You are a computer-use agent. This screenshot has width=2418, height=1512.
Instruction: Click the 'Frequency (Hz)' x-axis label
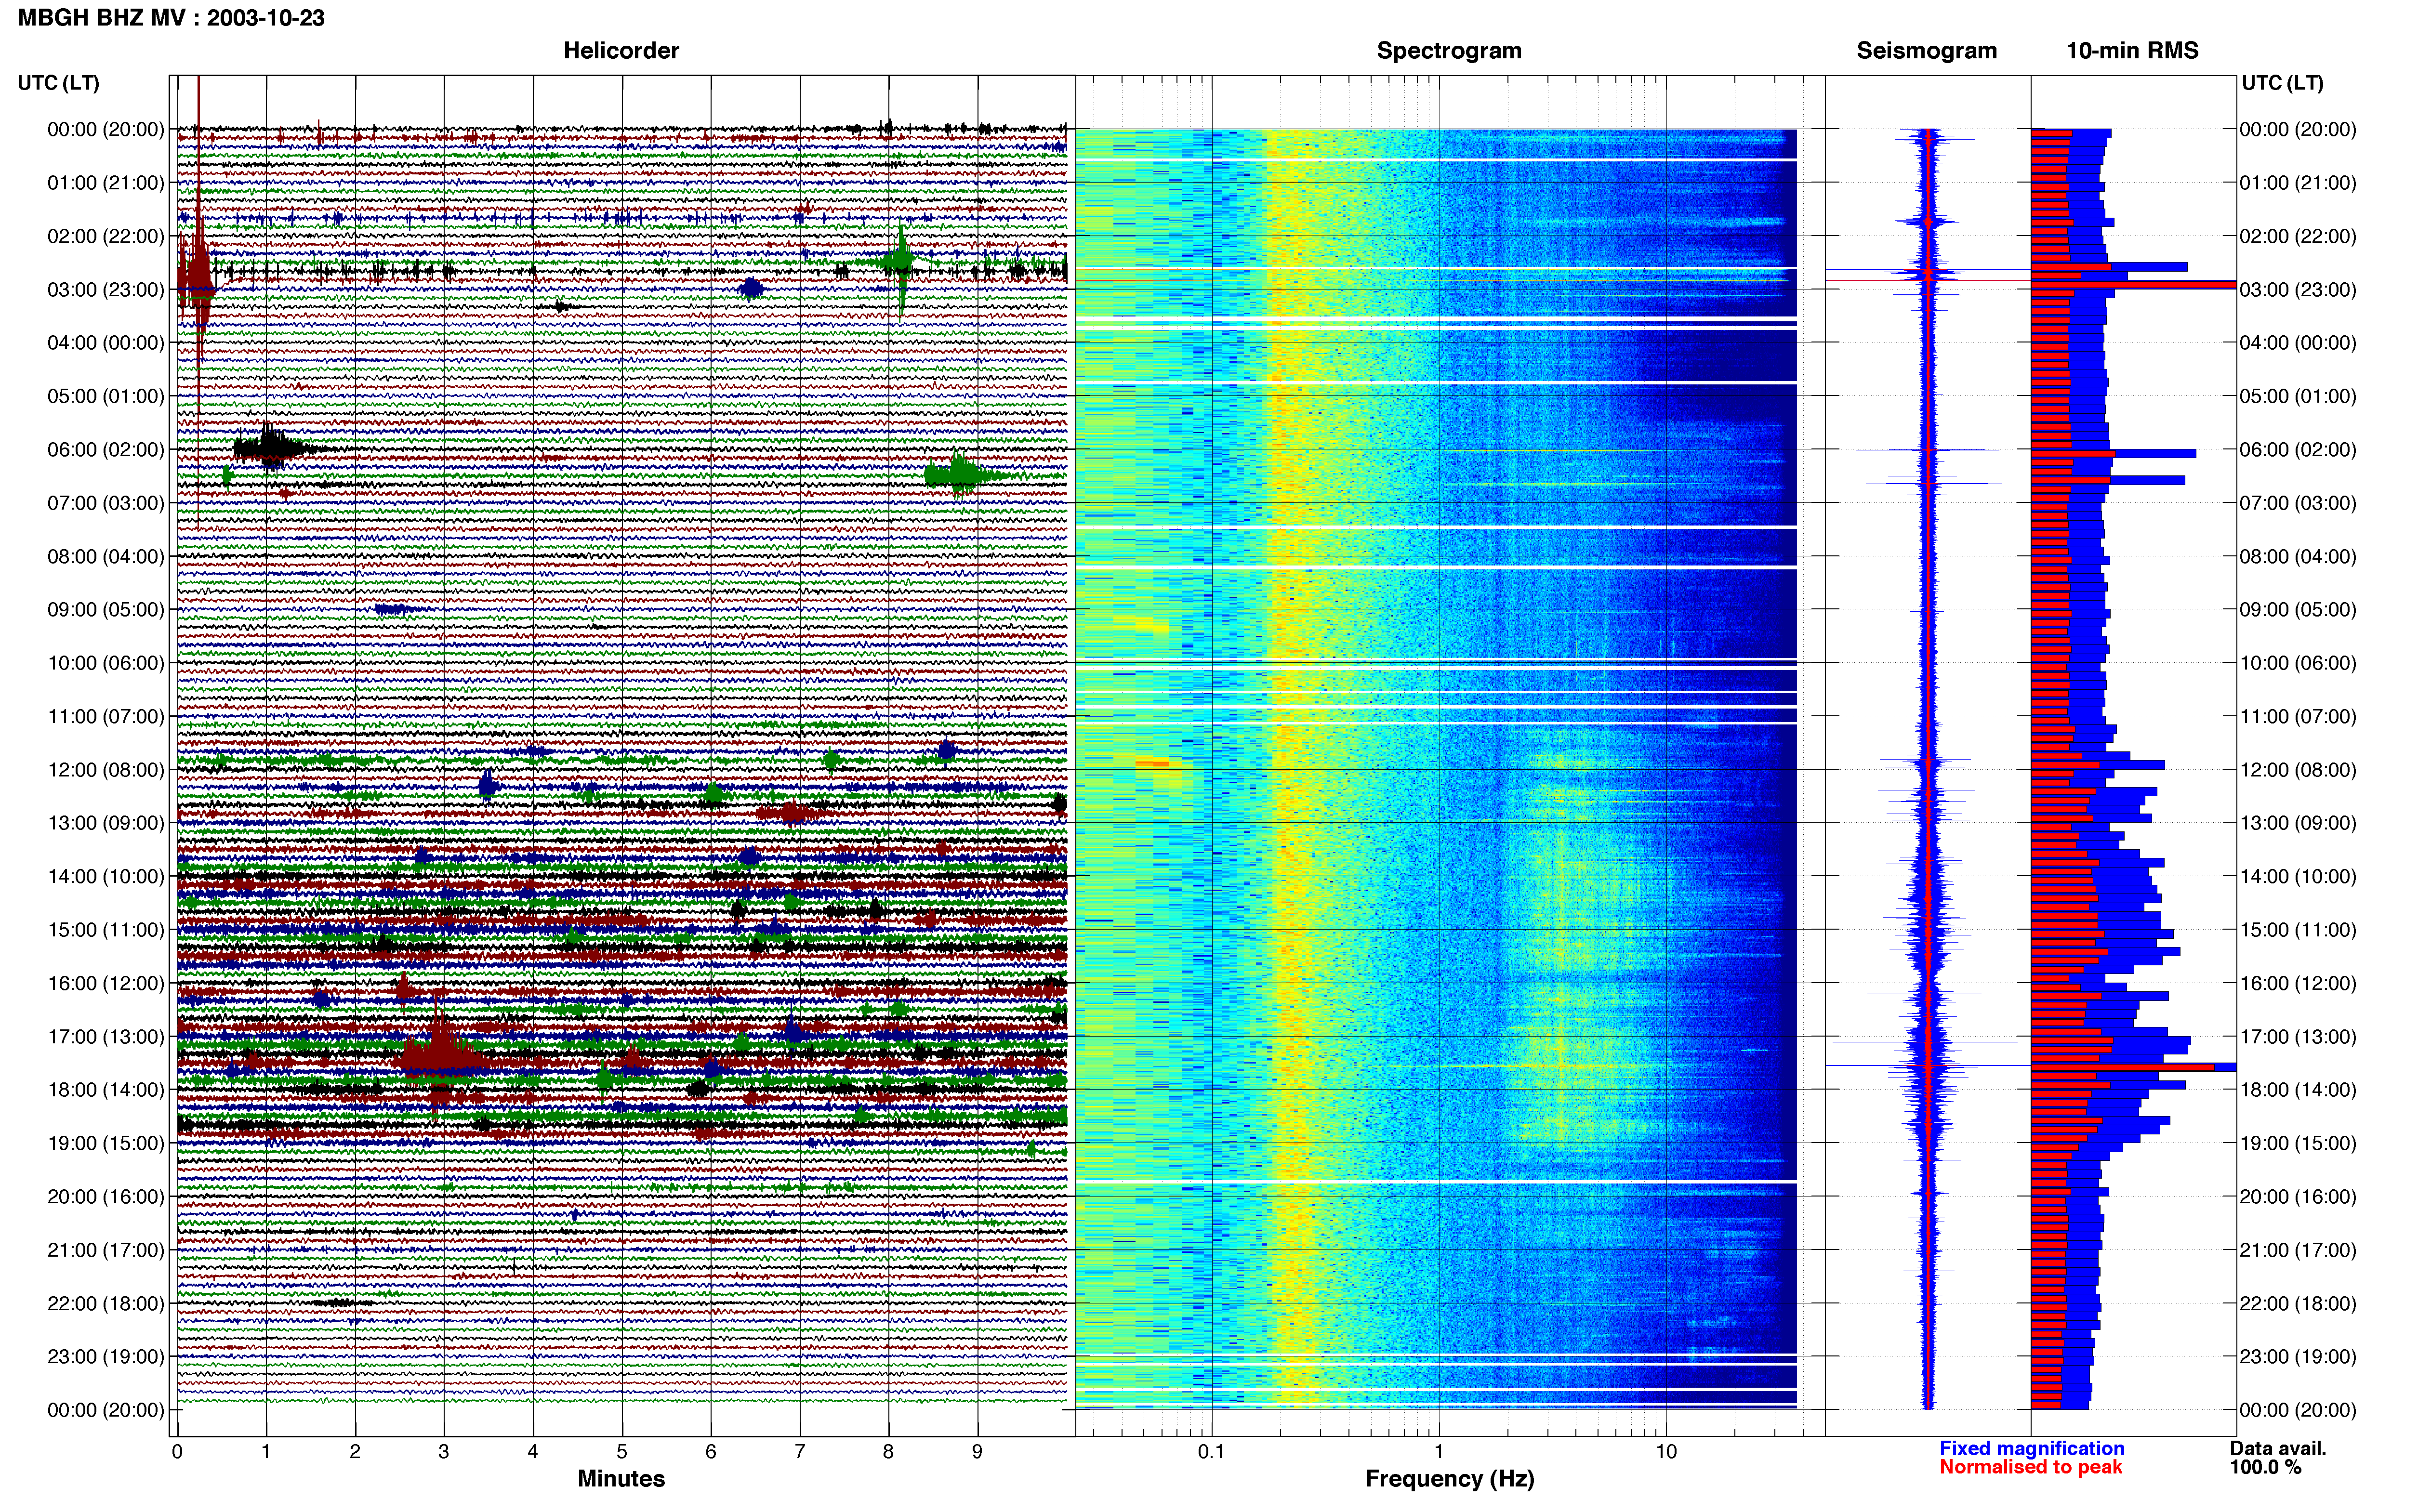1449,1479
